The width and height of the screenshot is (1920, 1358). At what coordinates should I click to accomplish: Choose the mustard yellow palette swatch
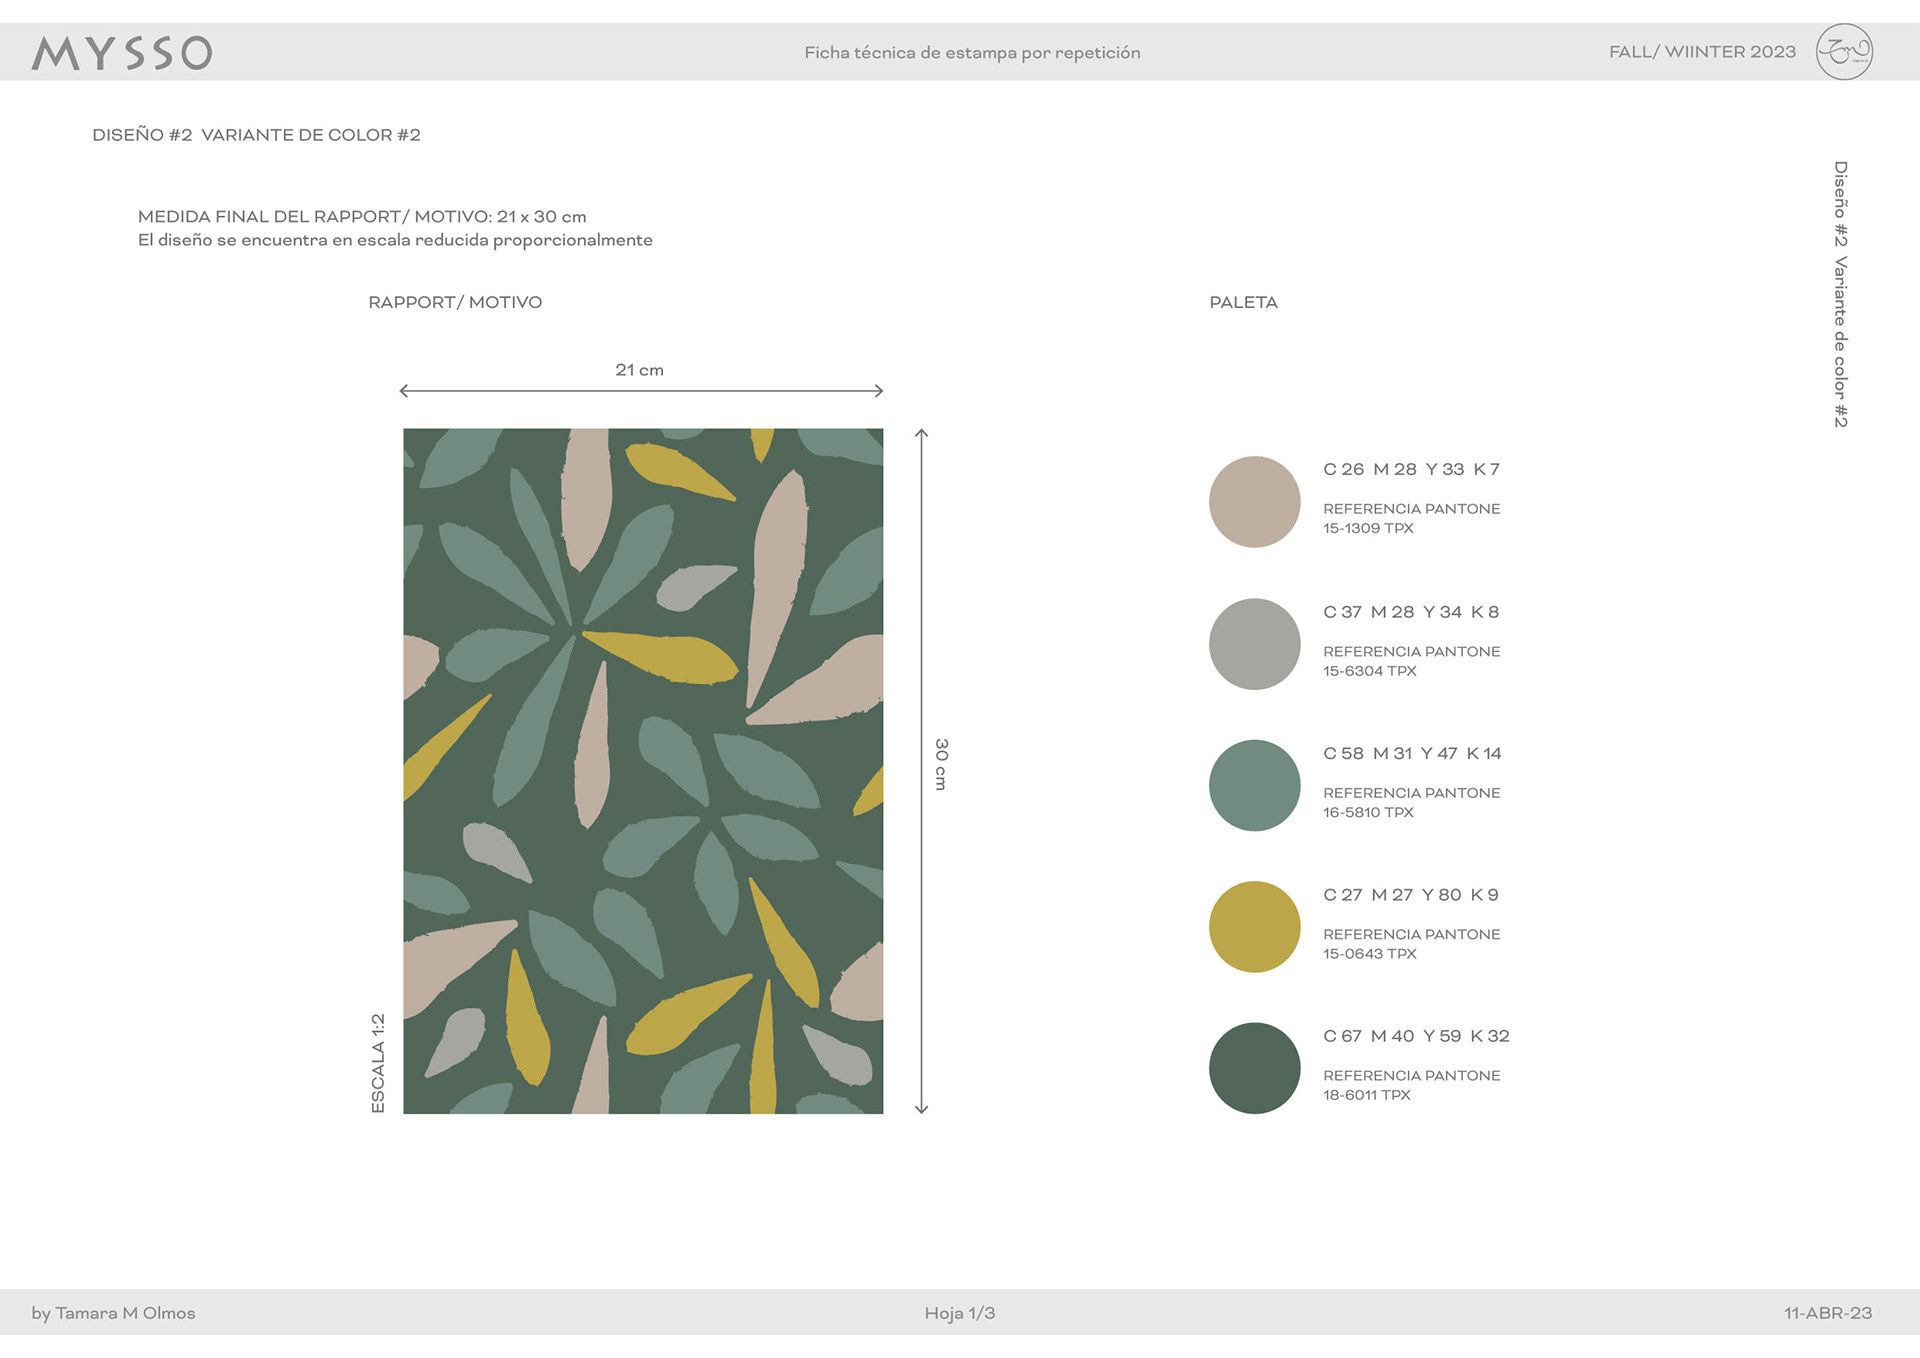click(x=1254, y=927)
